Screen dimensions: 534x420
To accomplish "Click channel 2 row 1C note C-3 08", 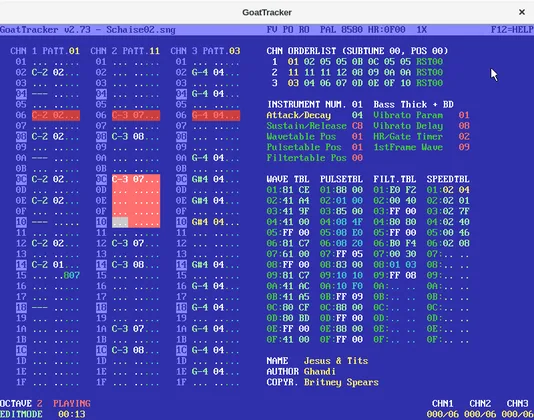I will click(x=128, y=350).
